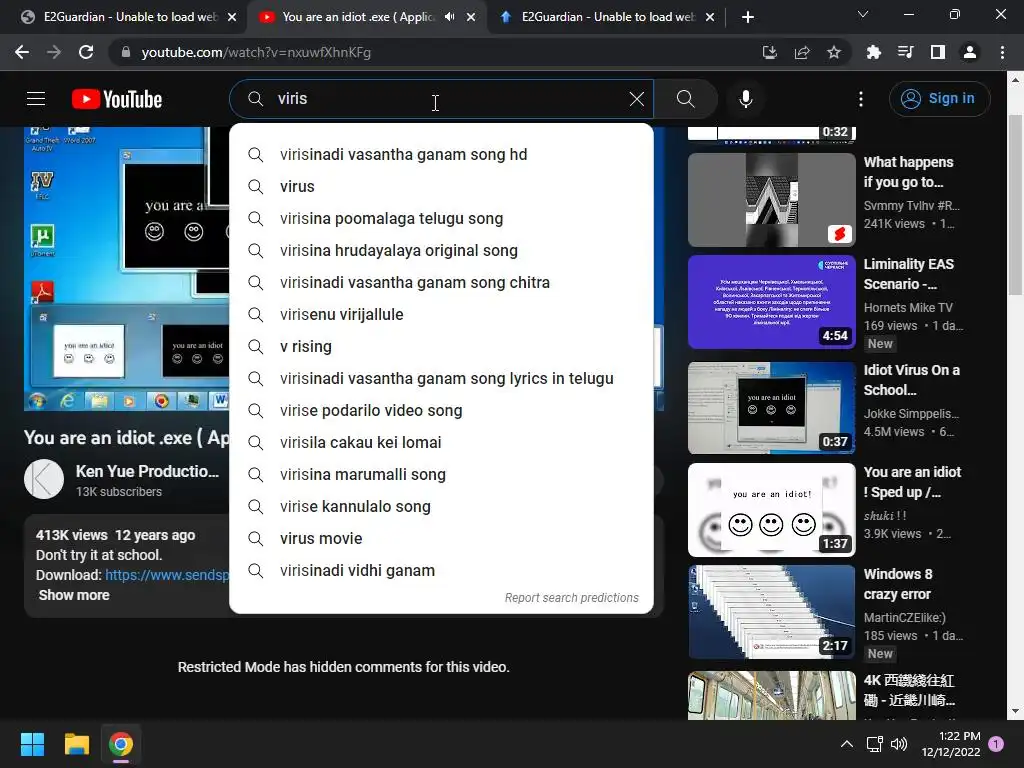Show hidden system tray icons
This screenshot has height=768, width=1024.
click(x=846, y=744)
